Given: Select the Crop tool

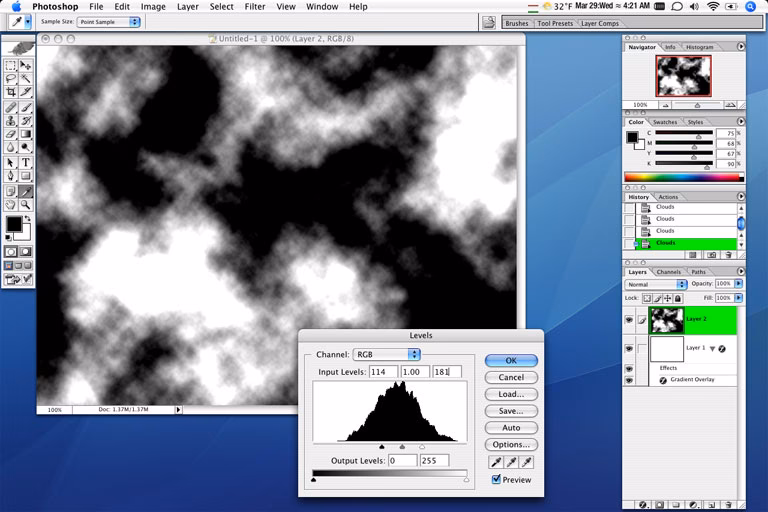Looking at the screenshot, I should click(11, 91).
